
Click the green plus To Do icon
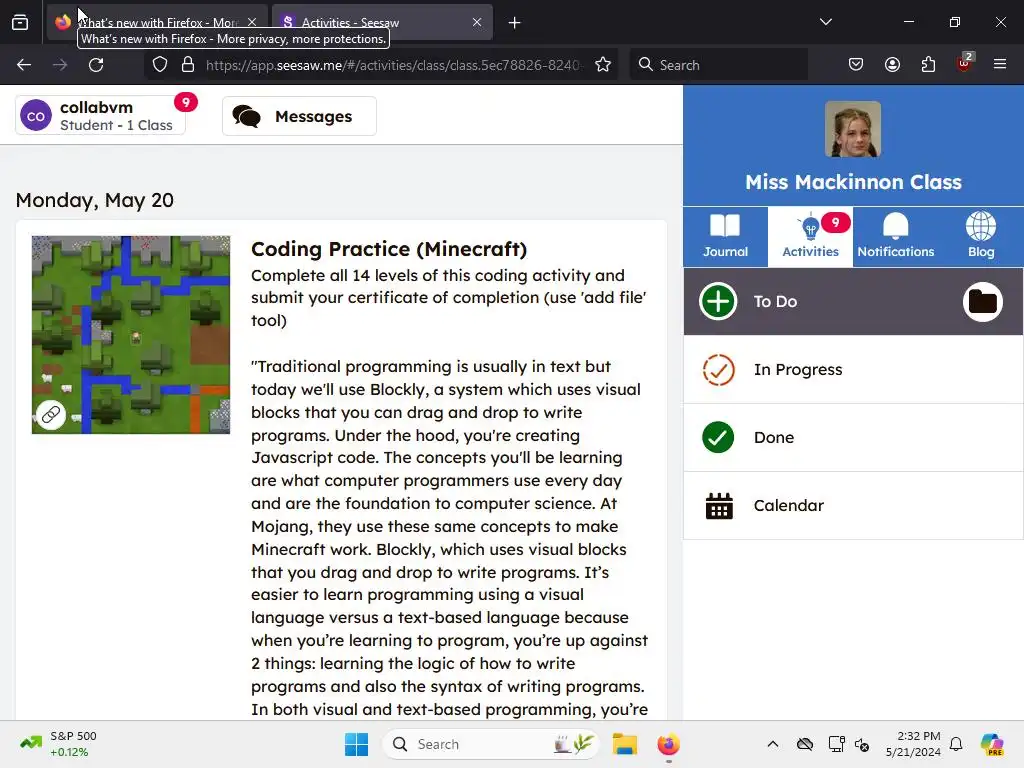point(718,302)
